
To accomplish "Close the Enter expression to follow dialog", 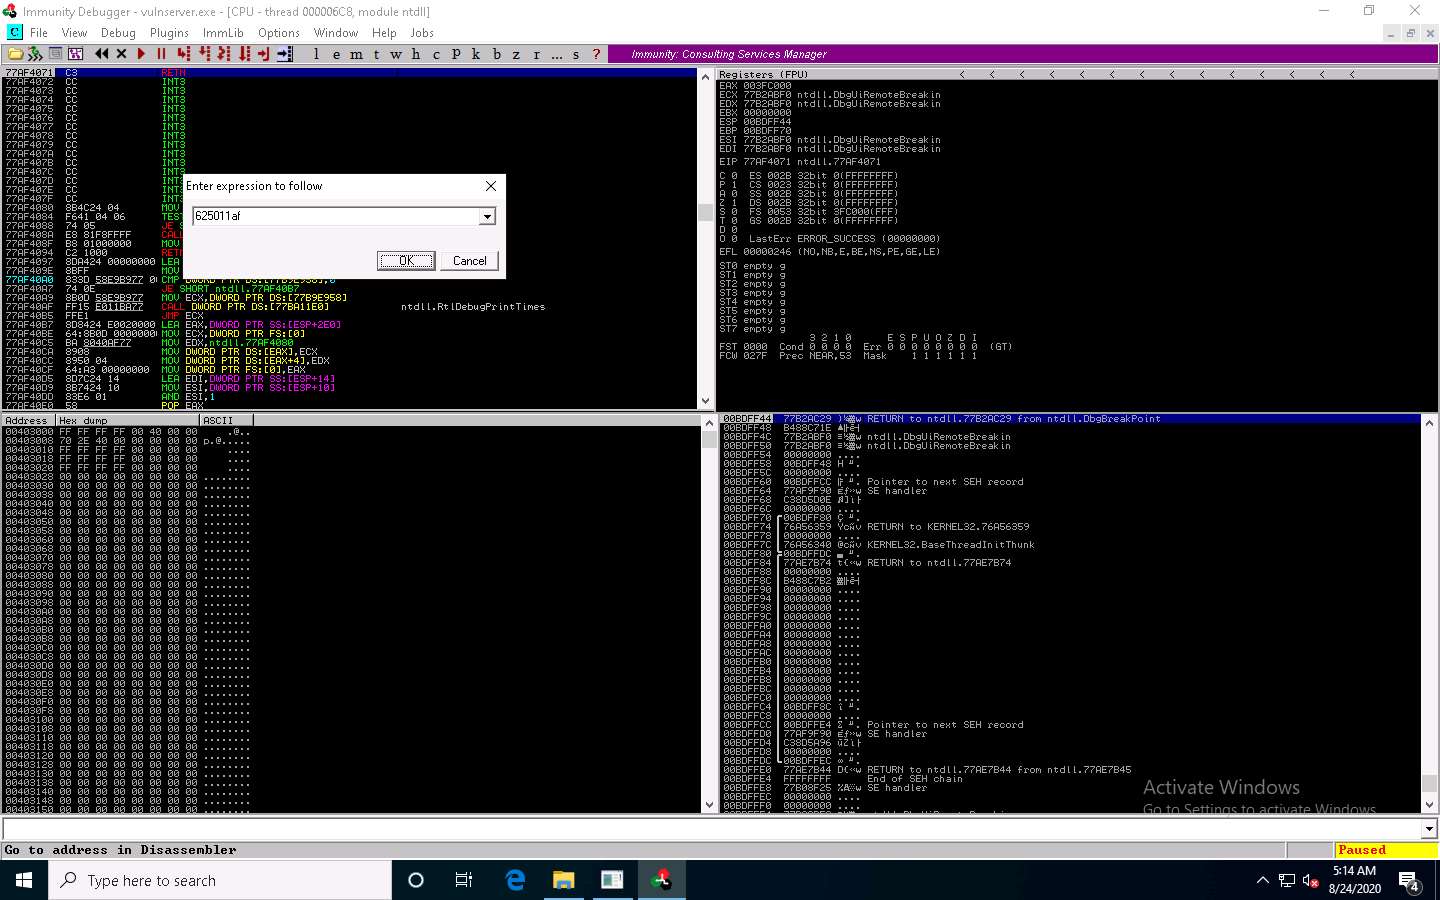I will pyautogui.click(x=491, y=186).
